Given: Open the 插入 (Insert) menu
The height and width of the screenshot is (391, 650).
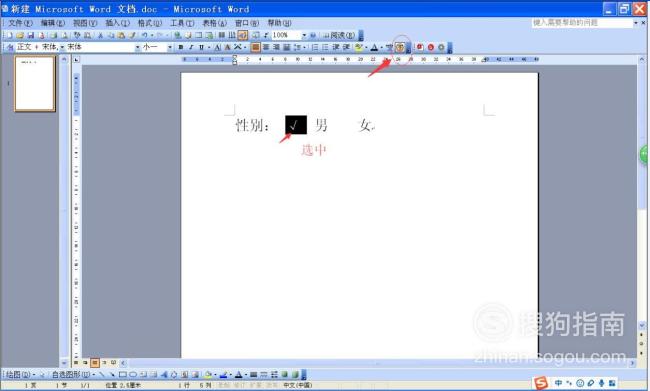Looking at the screenshot, I should point(117,23).
